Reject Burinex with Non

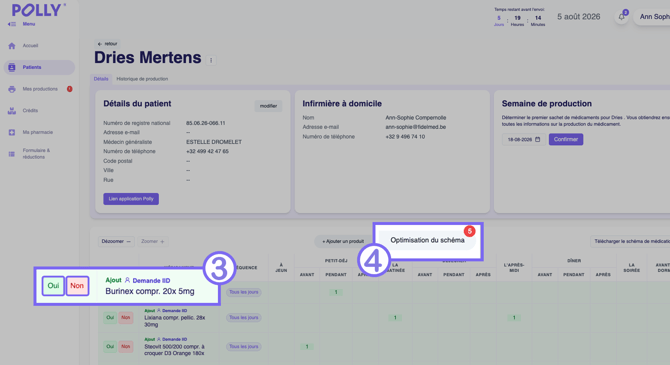tap(77, 286)
